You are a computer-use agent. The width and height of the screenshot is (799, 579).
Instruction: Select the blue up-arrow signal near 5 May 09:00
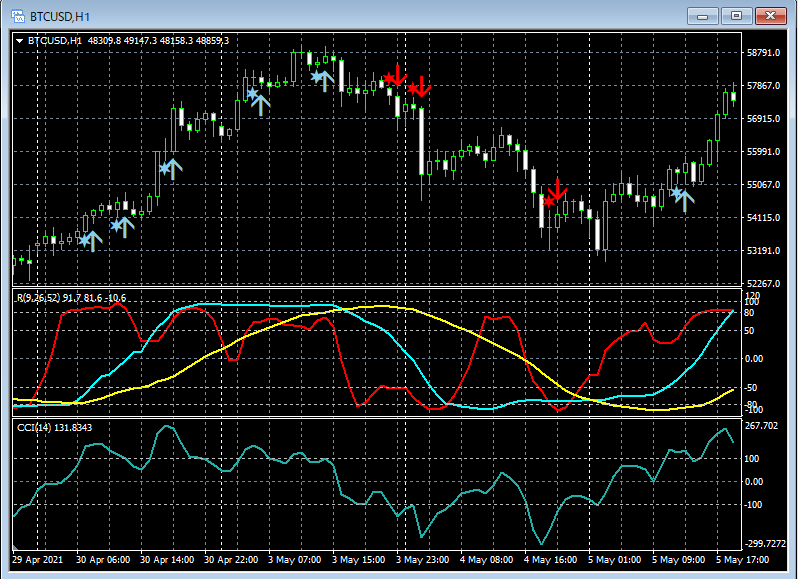click(x=684, y=201)
